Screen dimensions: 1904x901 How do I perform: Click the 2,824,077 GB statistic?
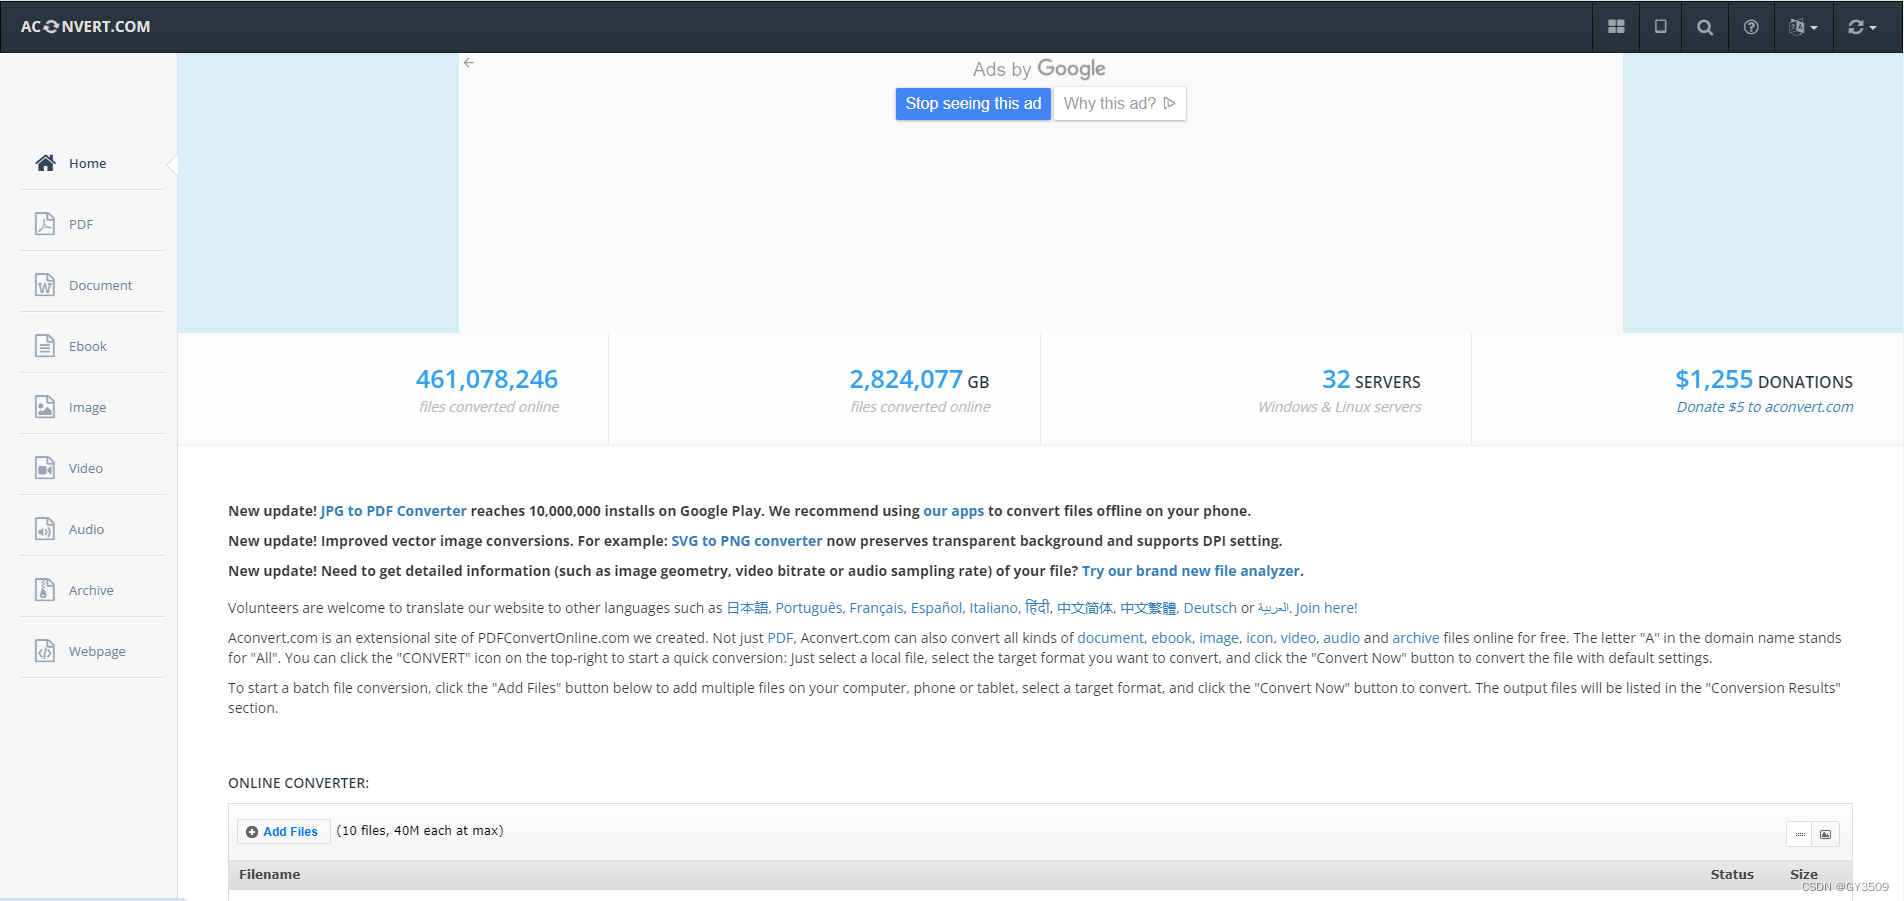click(919, 380)
